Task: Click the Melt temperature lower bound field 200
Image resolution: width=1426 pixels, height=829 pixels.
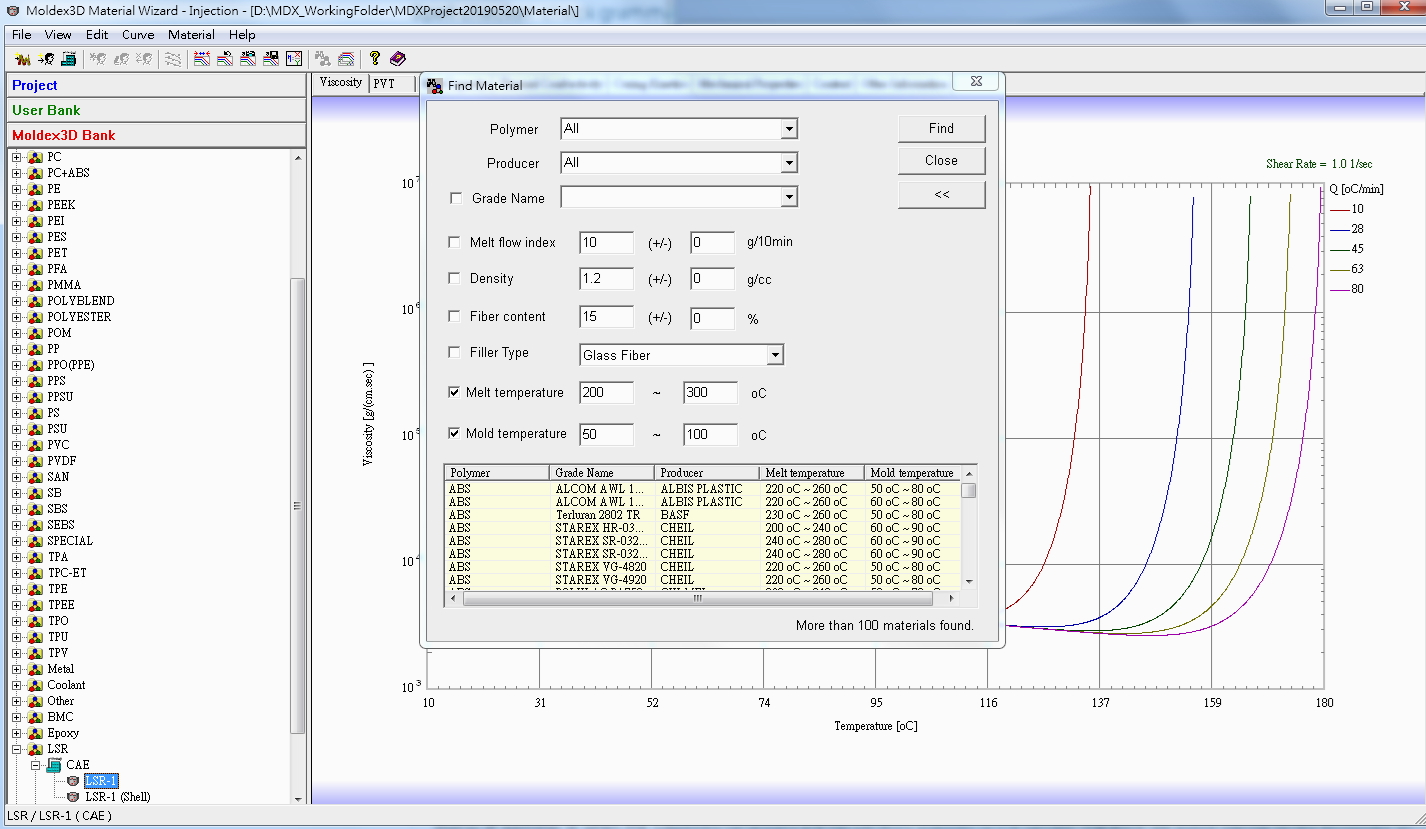Action: click(x=606, y=393)
